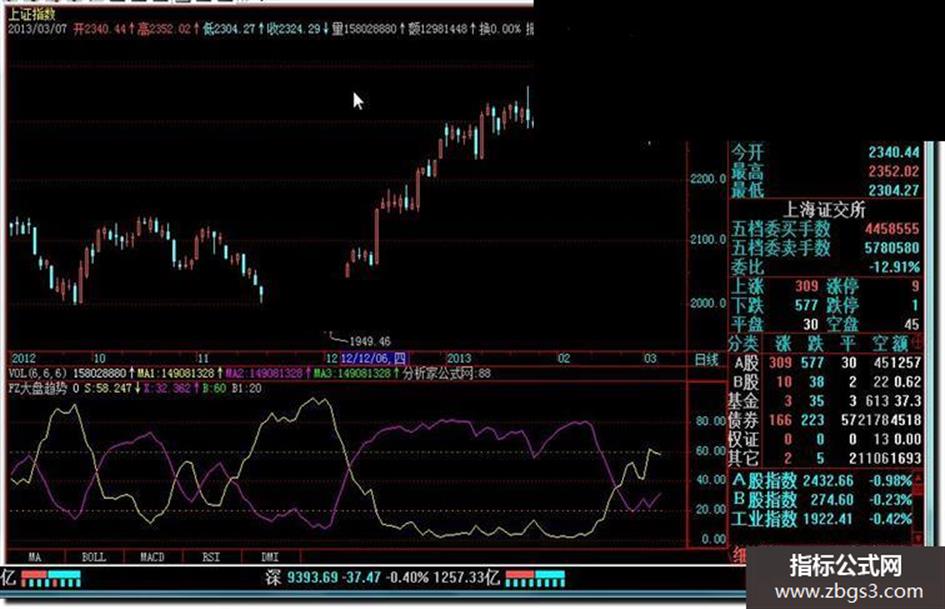Screen dimensions: 945x609
Task: Click the S:58.247 indicator value
Action: (x=107, y=389)
